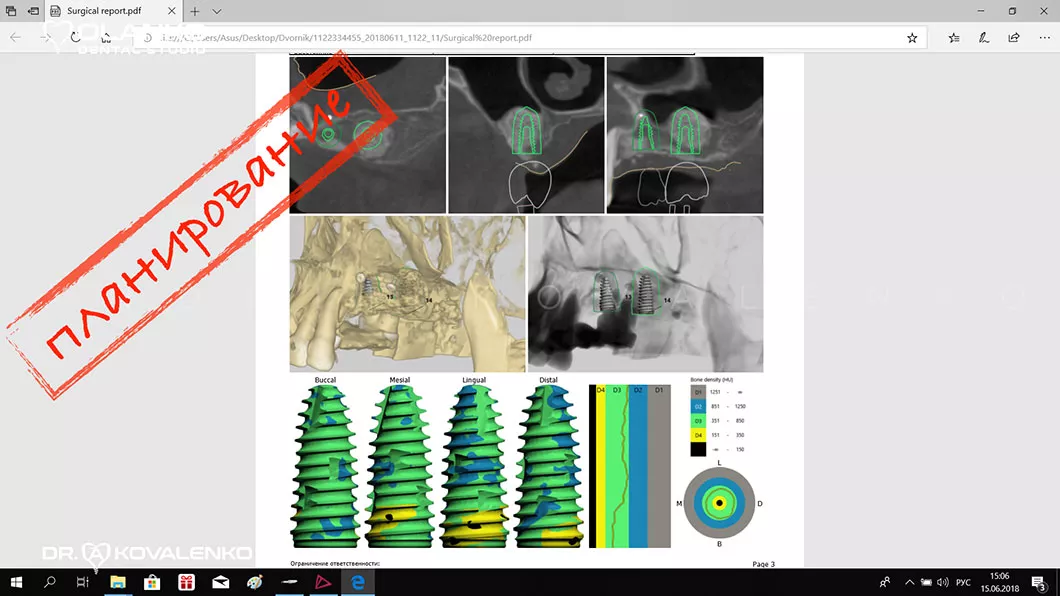Add the page to favorites with the star icon

click(912, 38)
